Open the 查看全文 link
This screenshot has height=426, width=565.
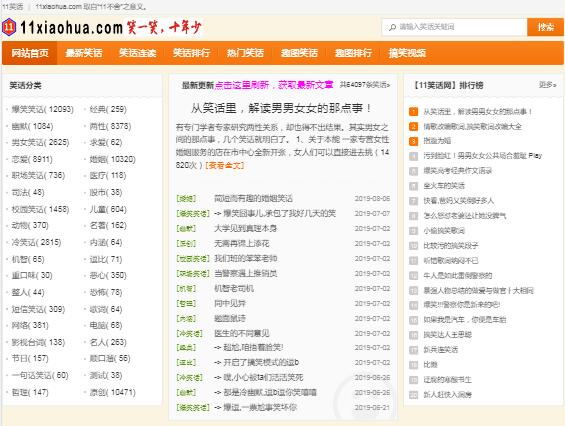[224, 165]
